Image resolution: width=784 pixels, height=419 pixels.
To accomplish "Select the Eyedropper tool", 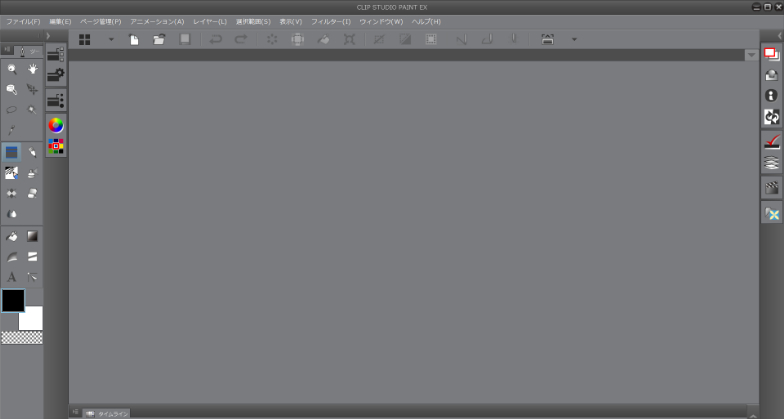I will (x=12, y=130).
